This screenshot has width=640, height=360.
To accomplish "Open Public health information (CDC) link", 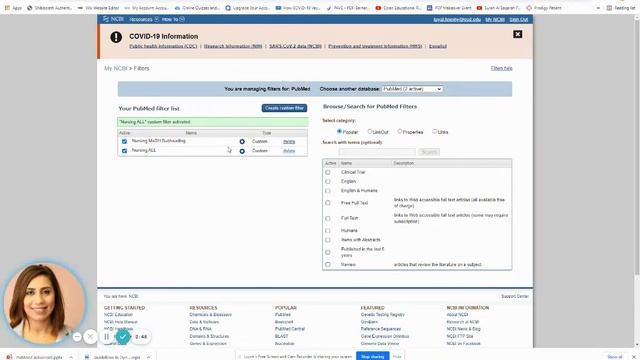I will point(163,46).
